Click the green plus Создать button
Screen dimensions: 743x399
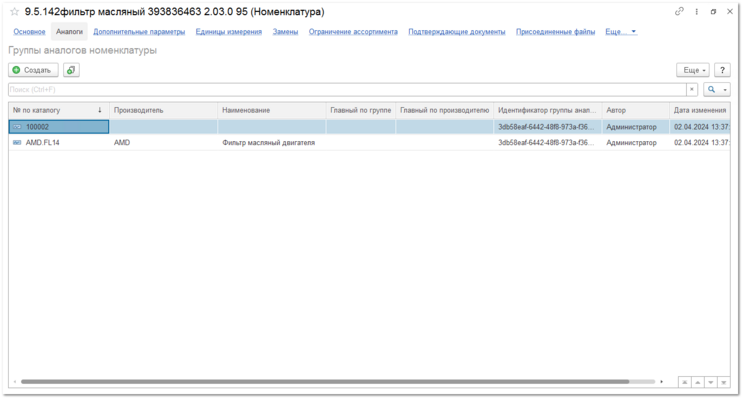click(x=33, y=70)
